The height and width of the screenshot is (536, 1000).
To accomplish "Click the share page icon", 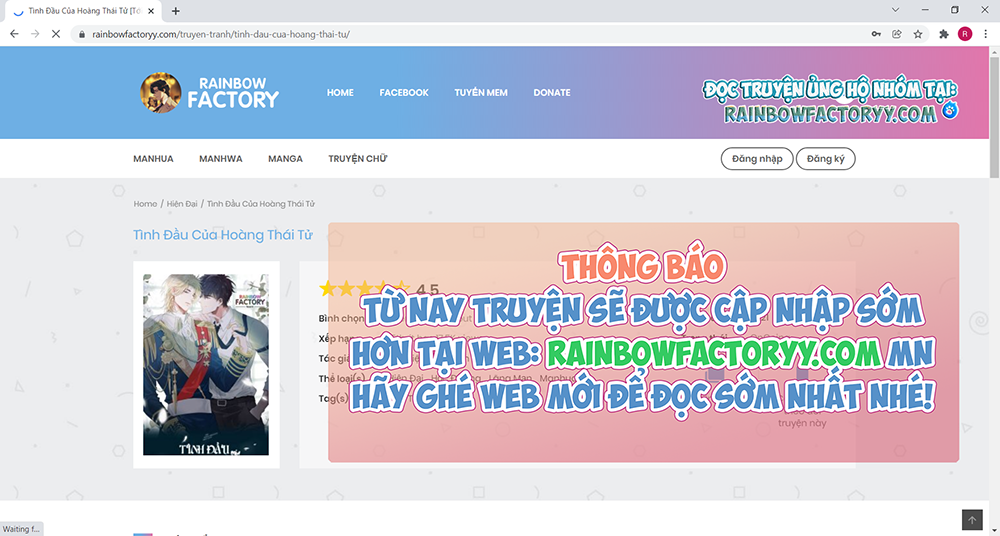I will pos(897,33).
